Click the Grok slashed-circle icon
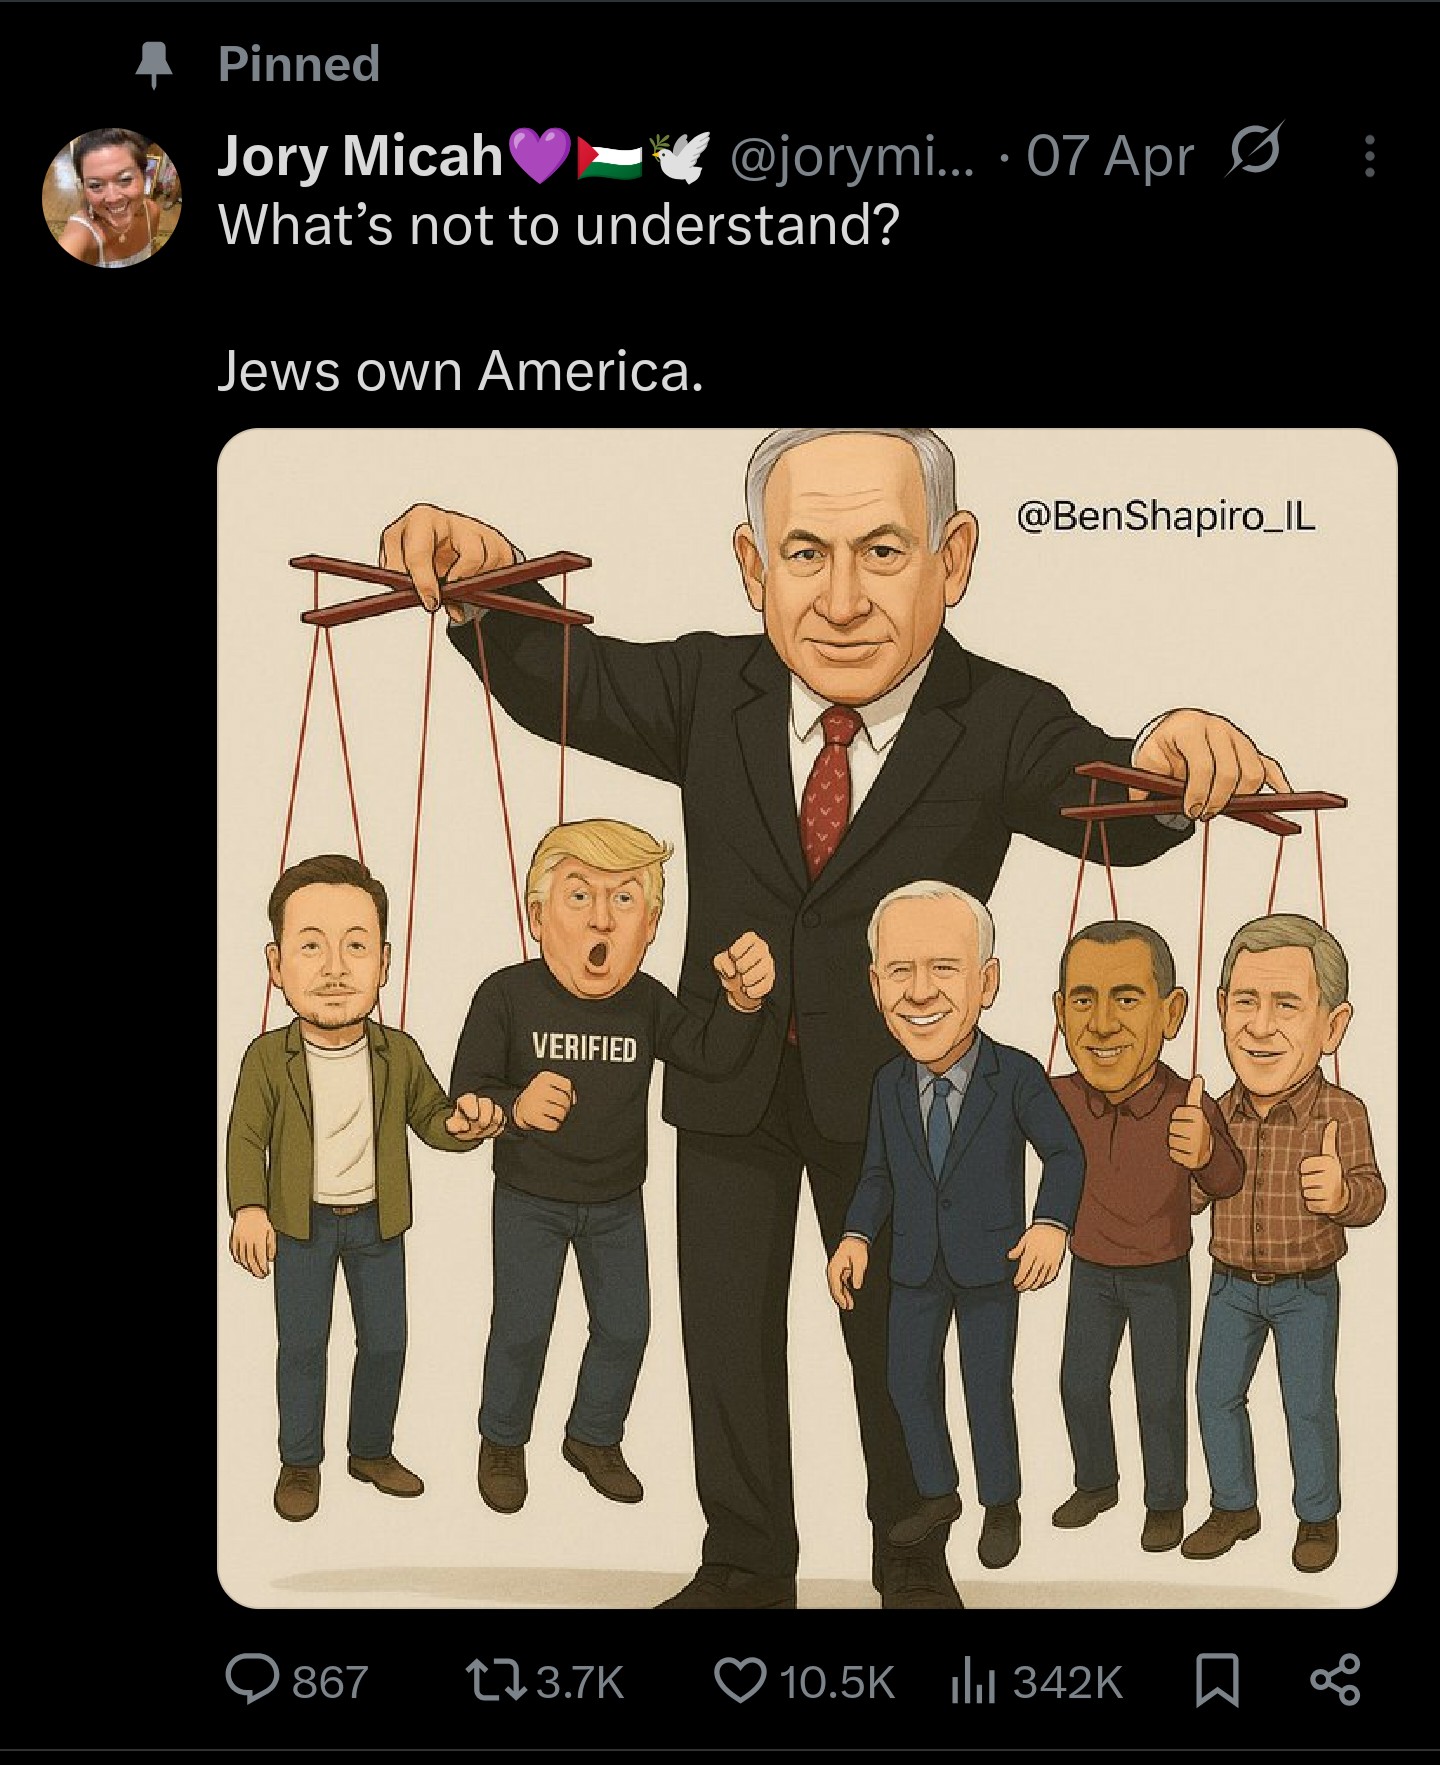The height and width of the screenshot is (1765, 1440). (x=1254, y=157)
